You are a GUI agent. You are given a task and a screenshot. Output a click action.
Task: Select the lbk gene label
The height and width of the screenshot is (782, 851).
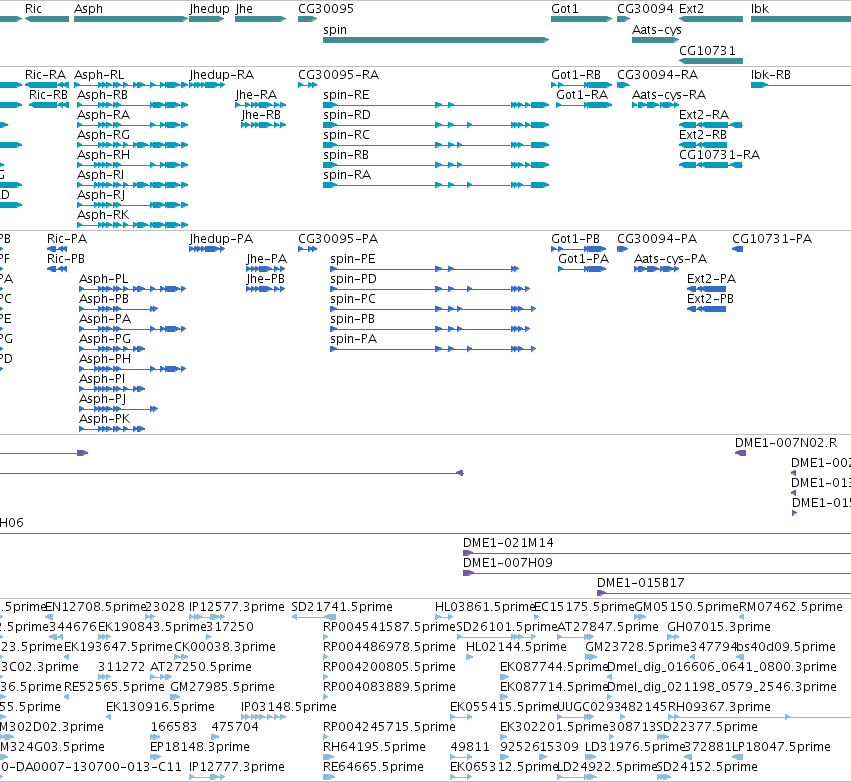click(x=760, y=9)
